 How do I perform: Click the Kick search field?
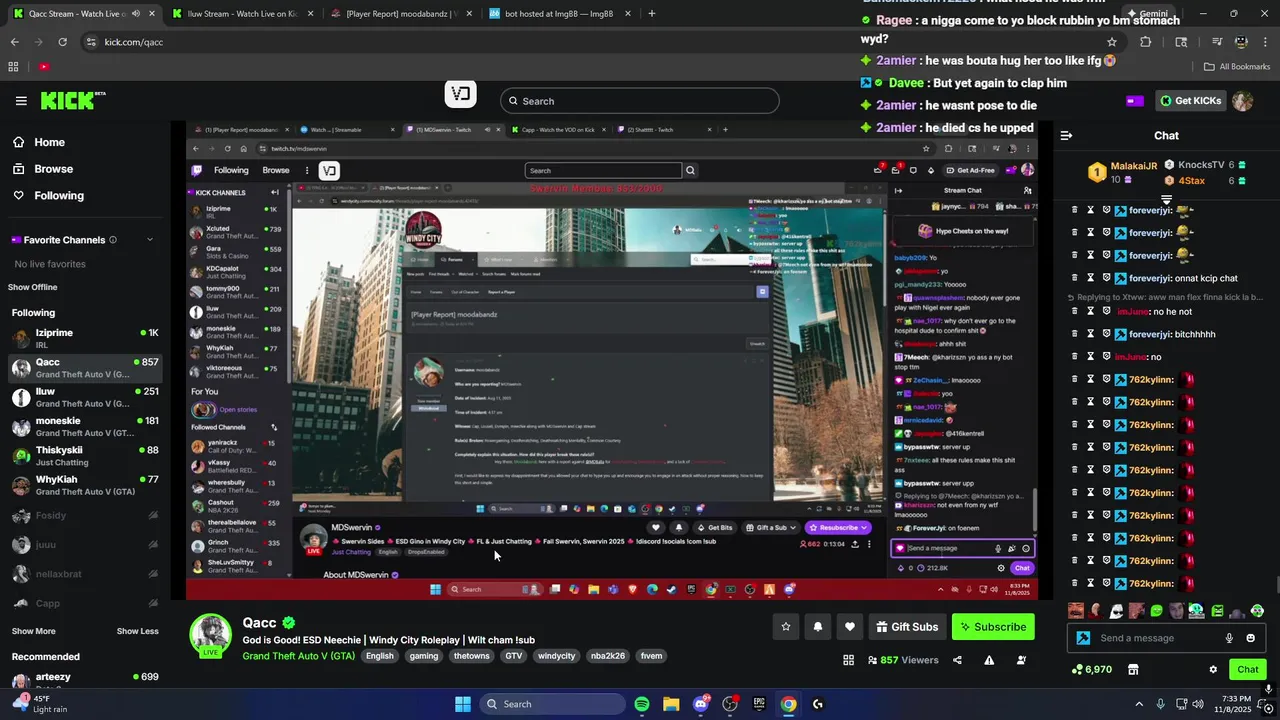tap(640, 101)
